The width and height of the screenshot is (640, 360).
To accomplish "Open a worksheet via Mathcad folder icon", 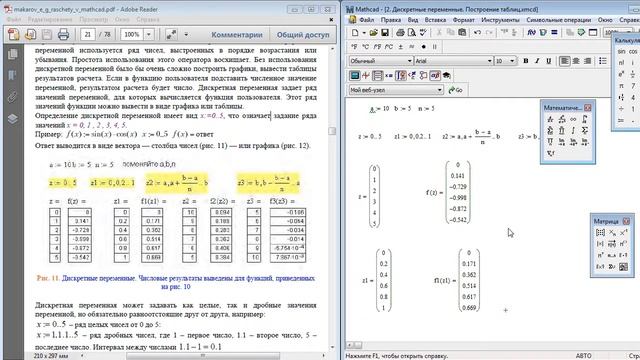I will [373, 33].
